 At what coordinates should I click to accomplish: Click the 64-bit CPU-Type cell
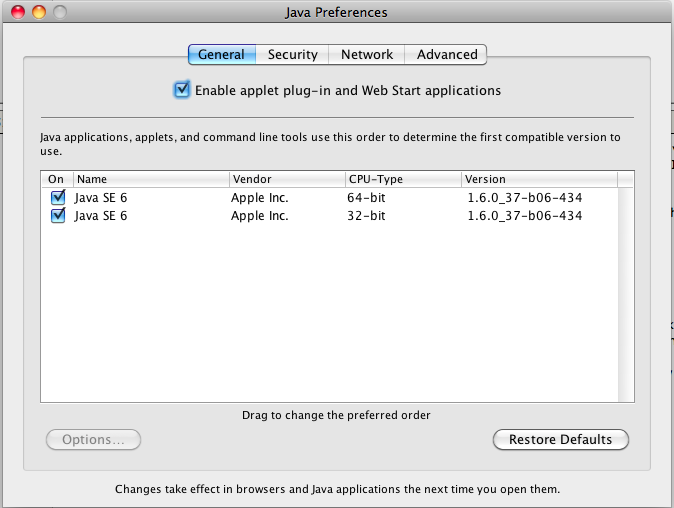366,198
